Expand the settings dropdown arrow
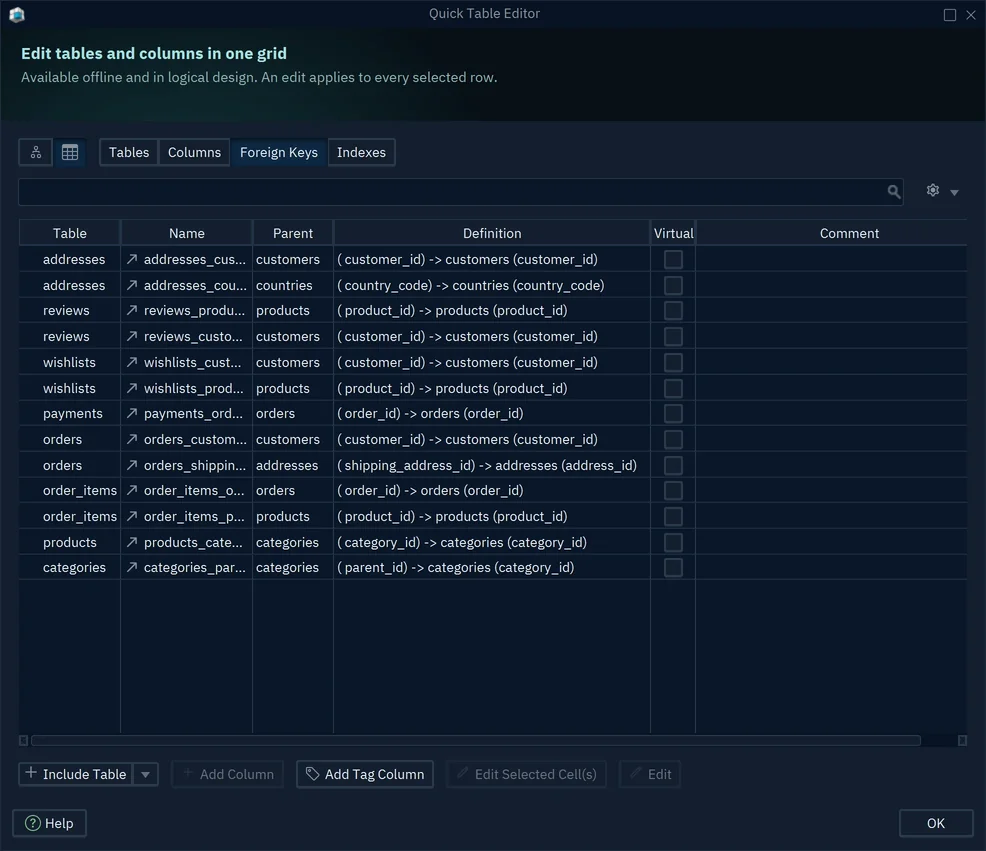 [x=954, y=192]
